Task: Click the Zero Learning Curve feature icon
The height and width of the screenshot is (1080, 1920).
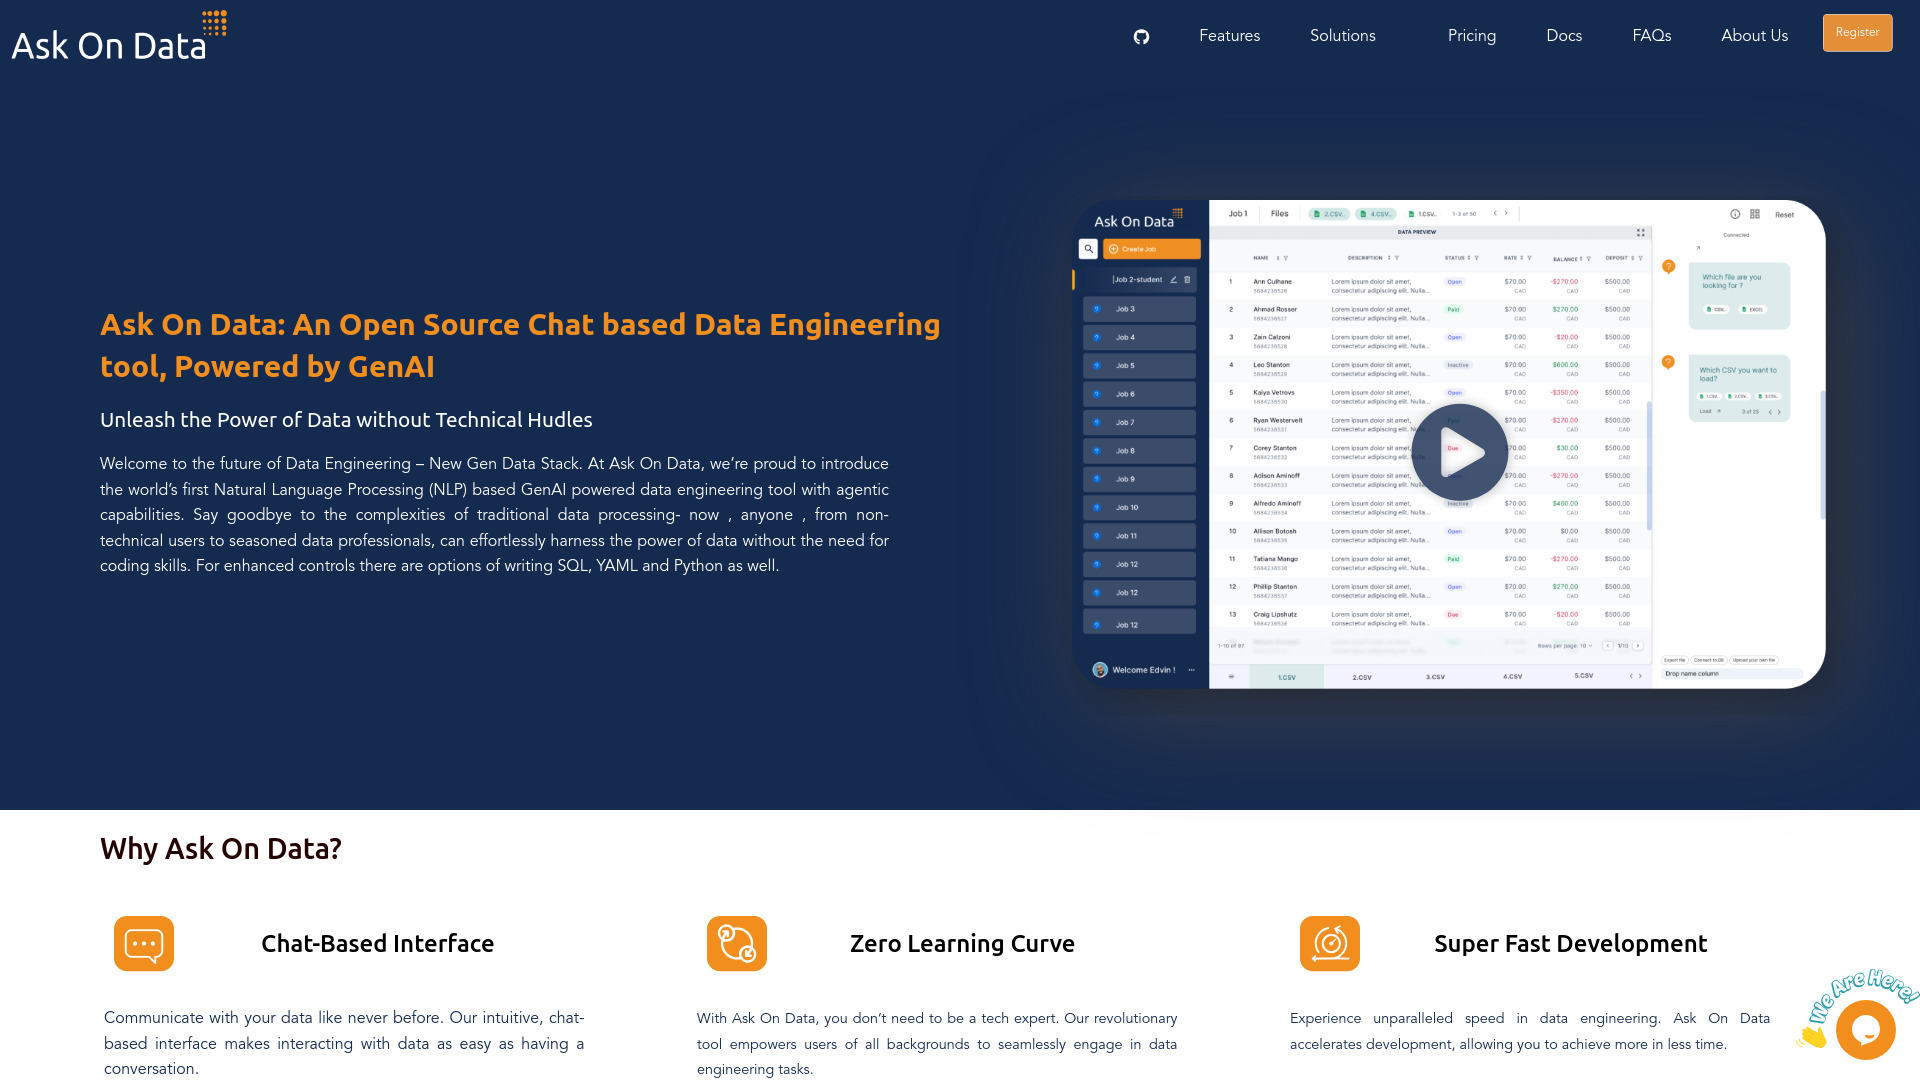Action: [736, 943]
